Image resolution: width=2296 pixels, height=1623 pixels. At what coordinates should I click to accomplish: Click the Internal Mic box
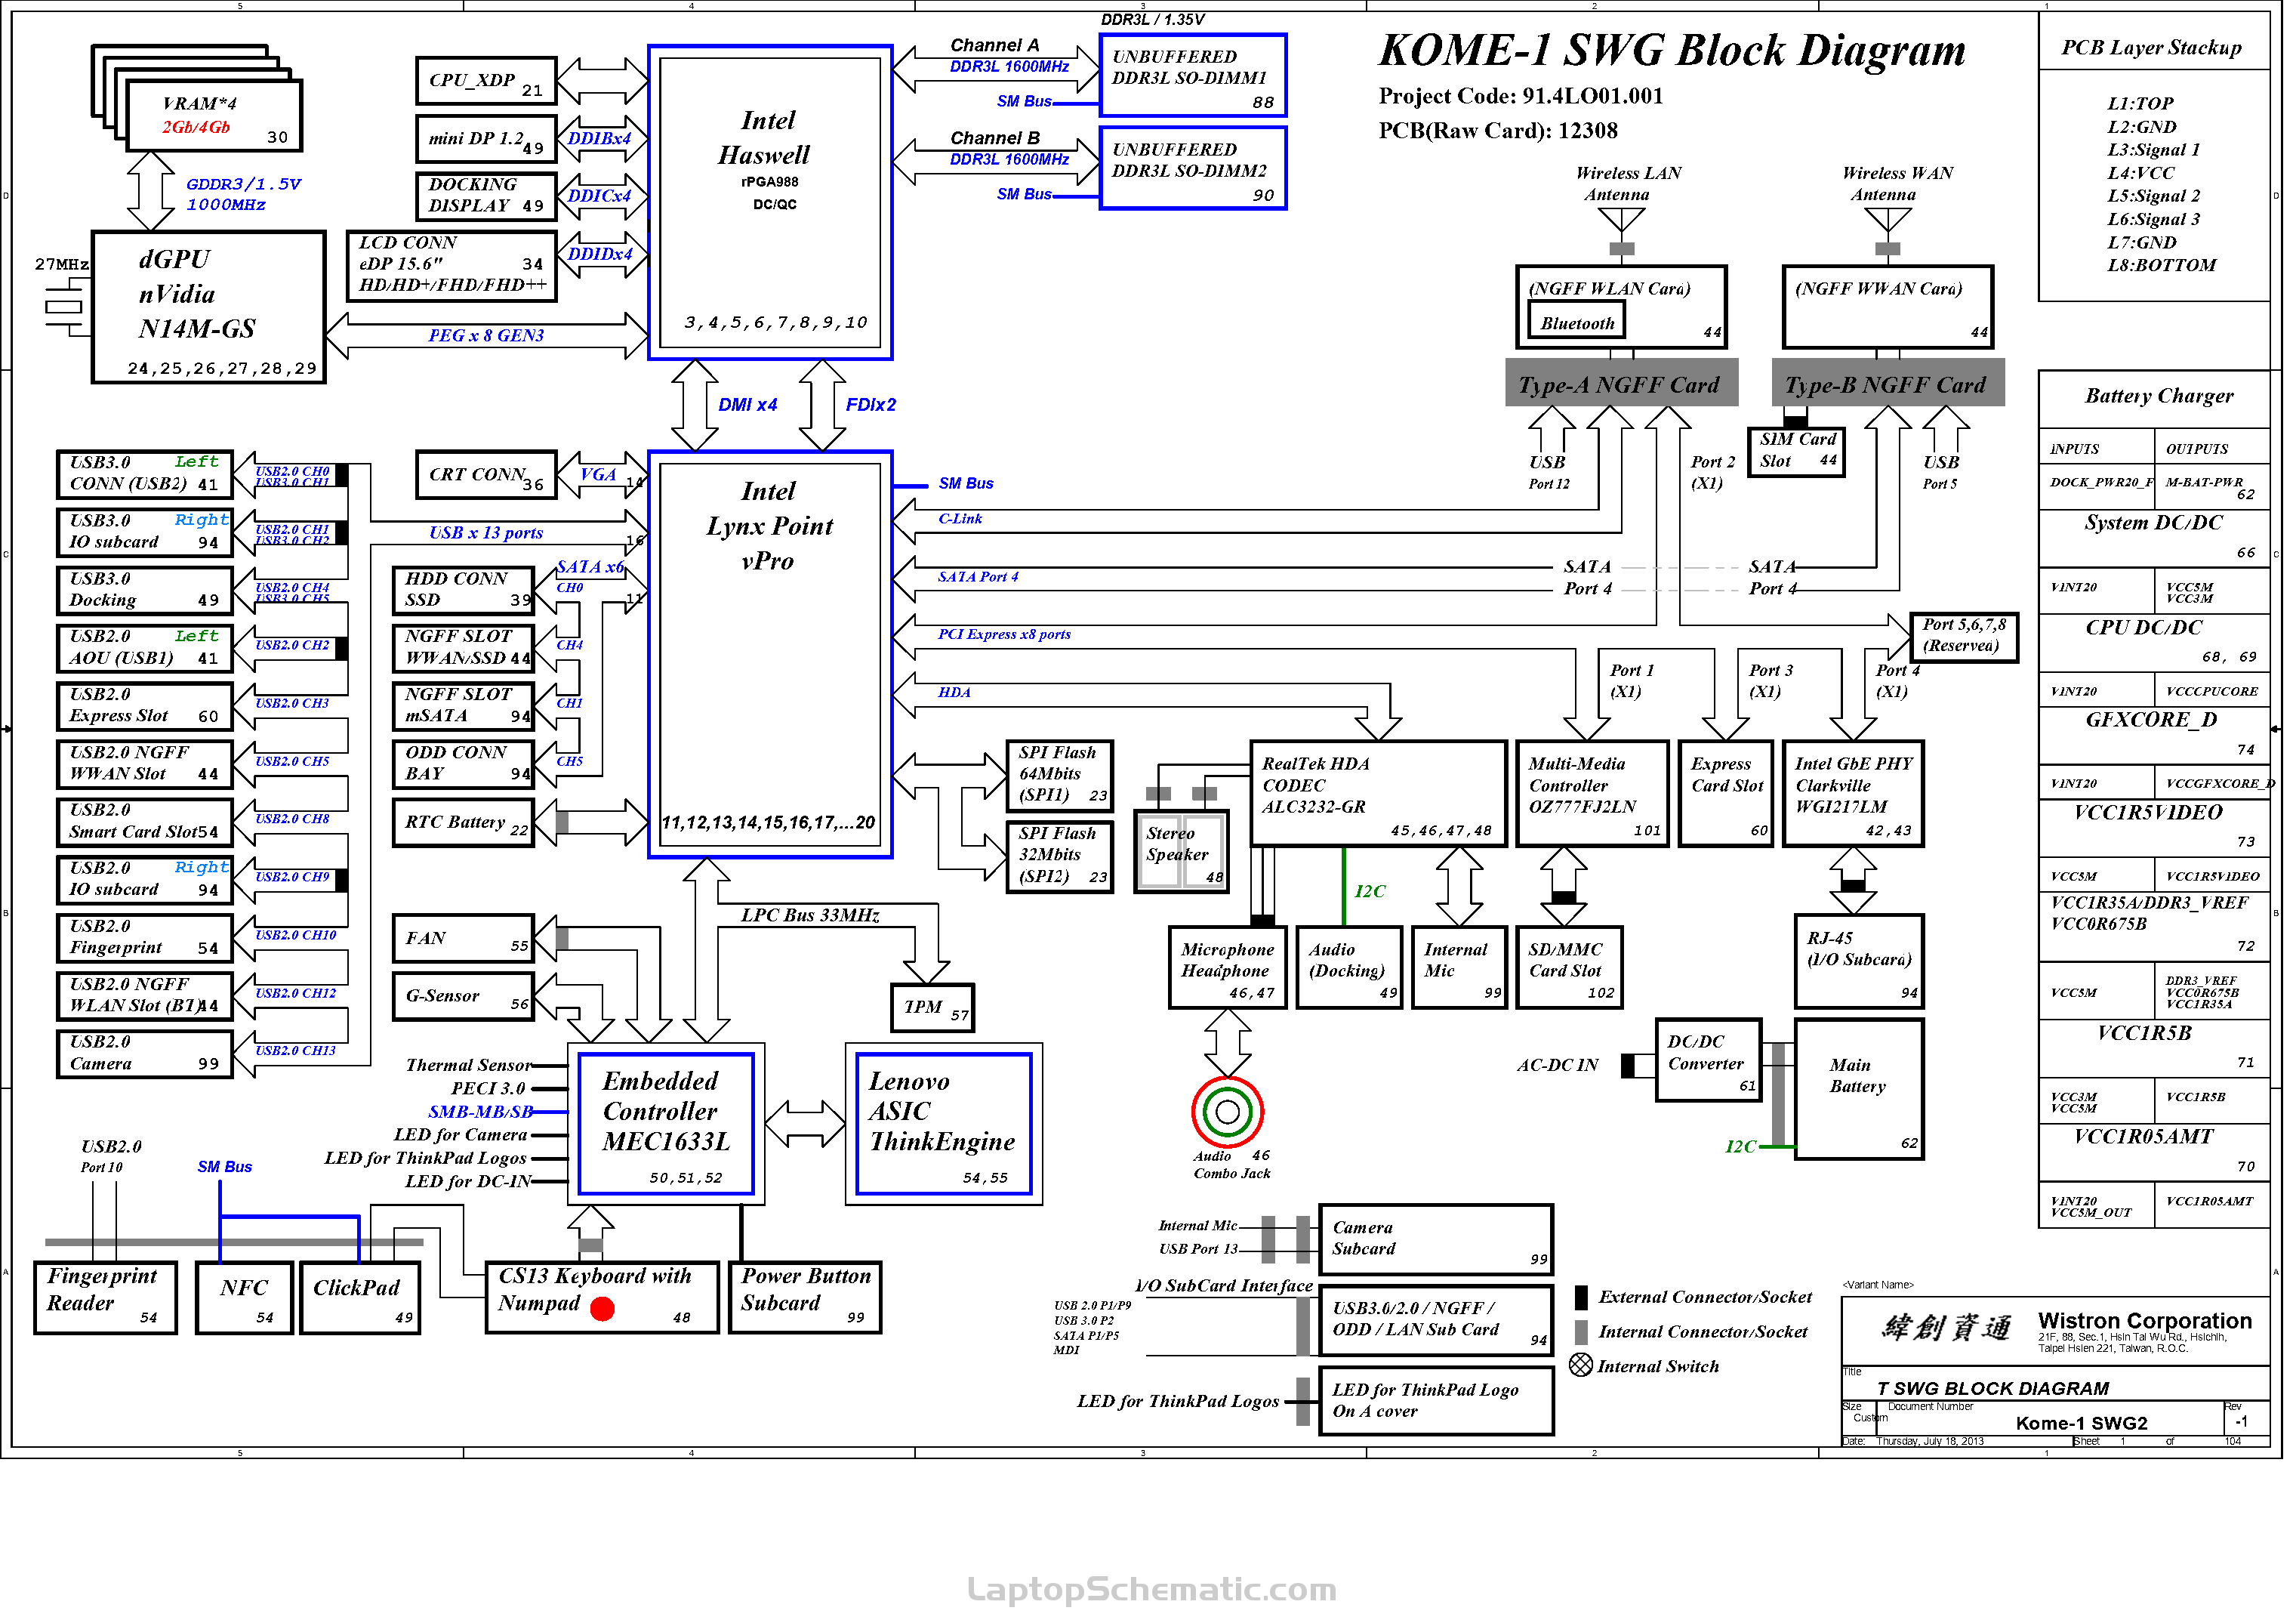coord(1459,967)
